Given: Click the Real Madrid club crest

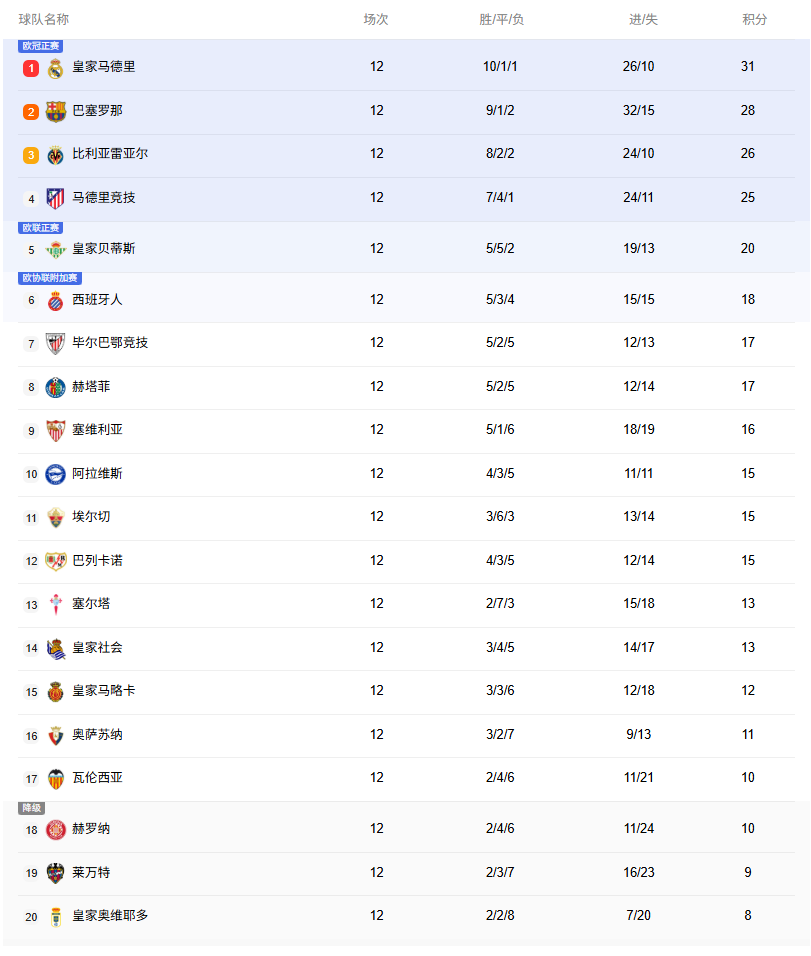Looking at the screenshot, I should tap(56, 68).
